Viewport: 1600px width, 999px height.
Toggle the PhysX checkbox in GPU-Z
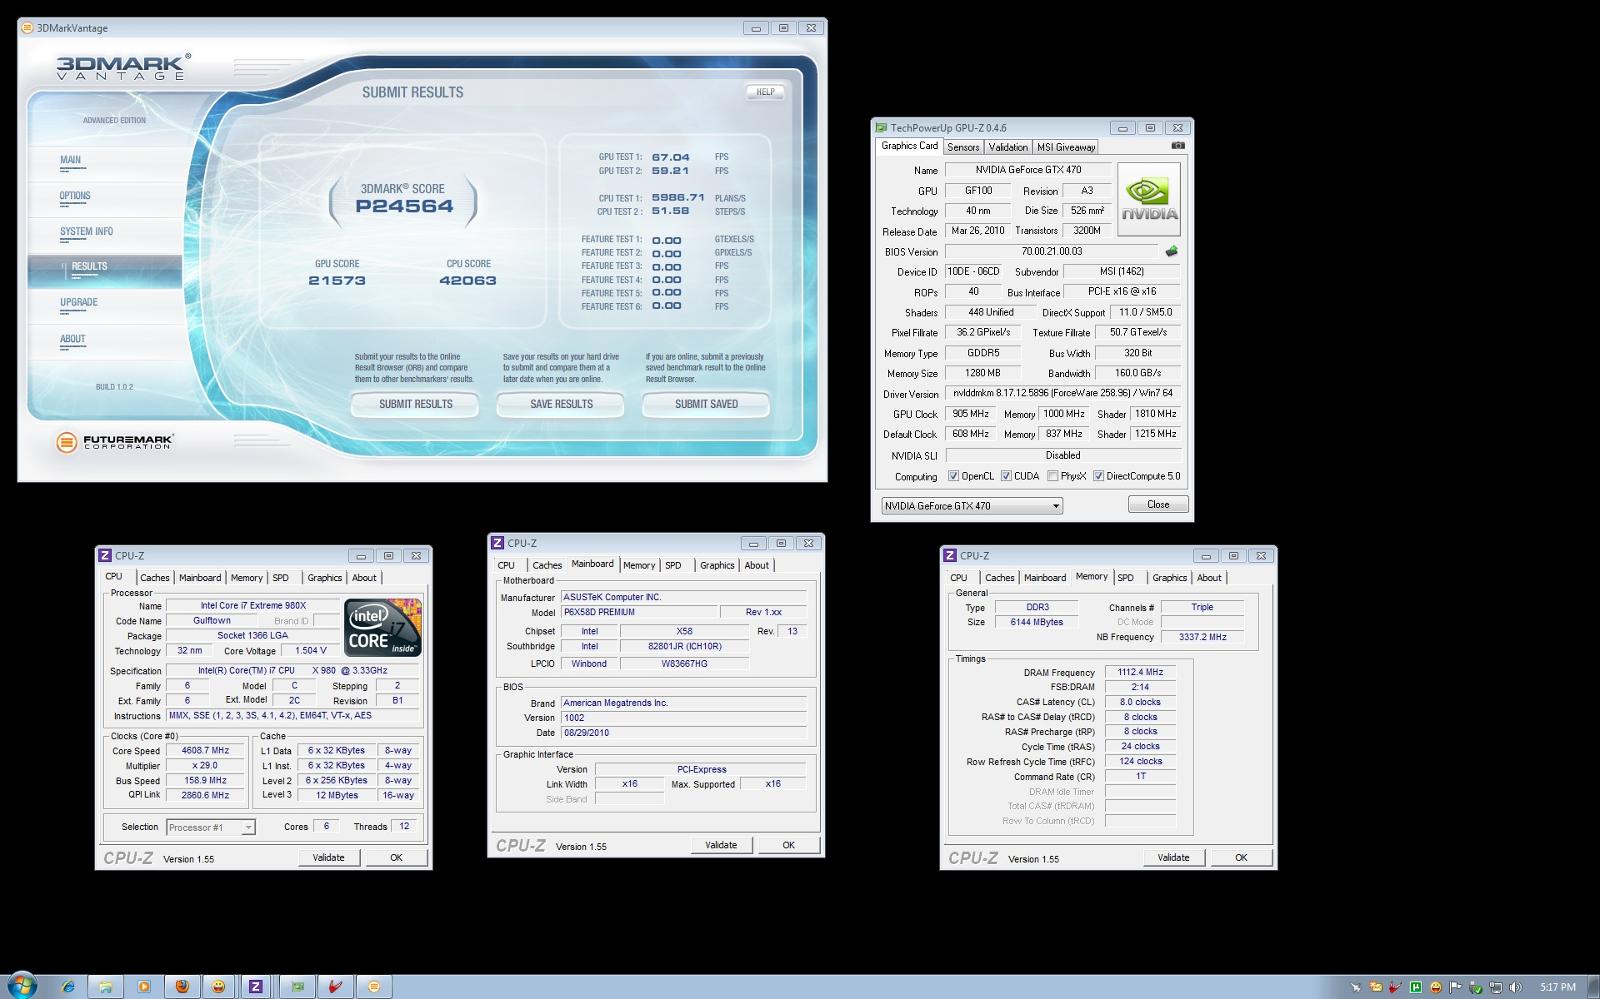click(x=1052, y=476)
